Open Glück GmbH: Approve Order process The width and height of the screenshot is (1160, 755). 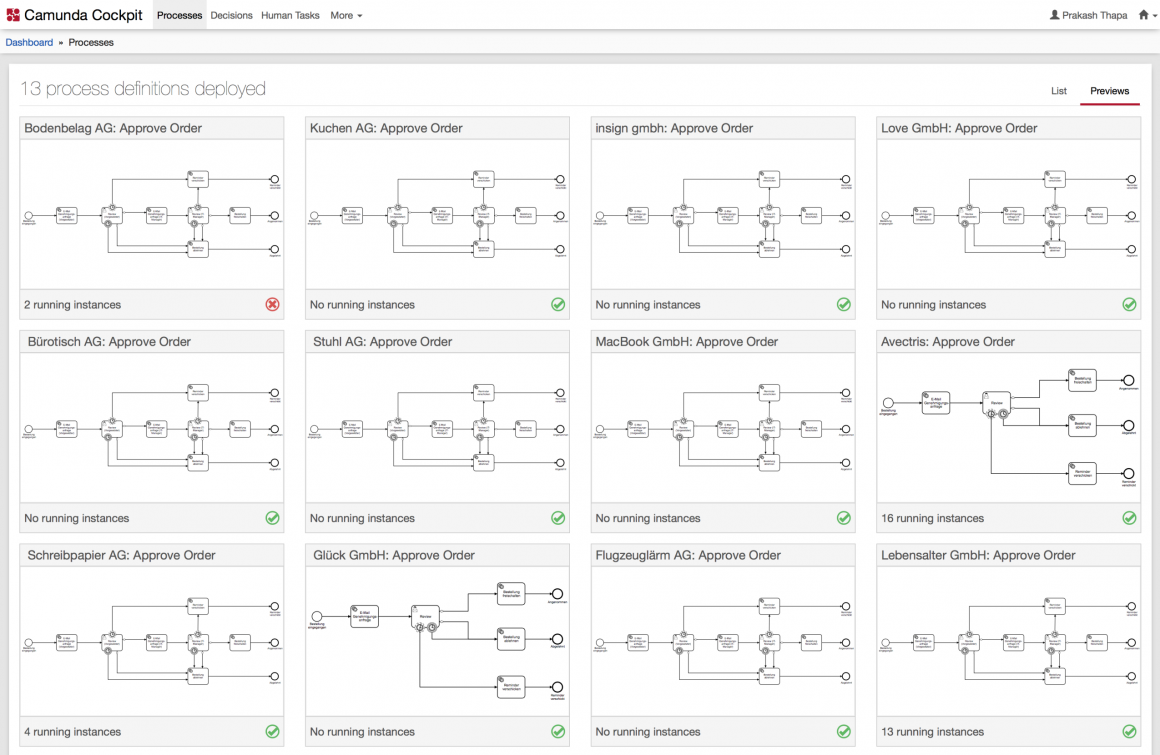(x=394, y=555)
